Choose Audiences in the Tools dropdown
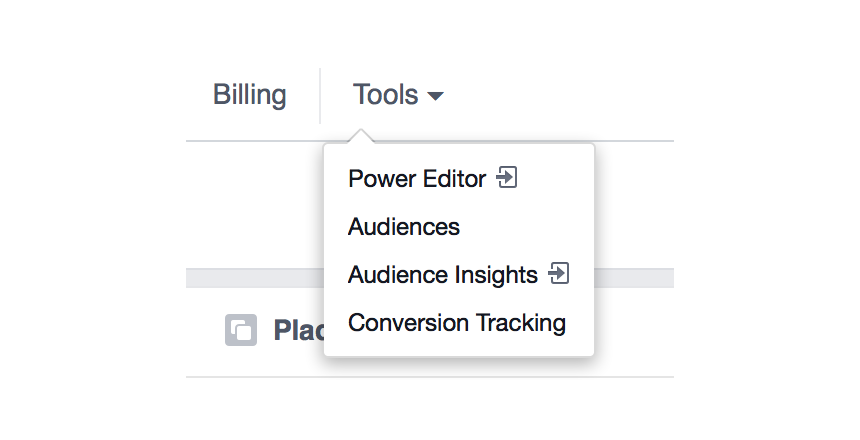860x440 pixels. point(404,227)
